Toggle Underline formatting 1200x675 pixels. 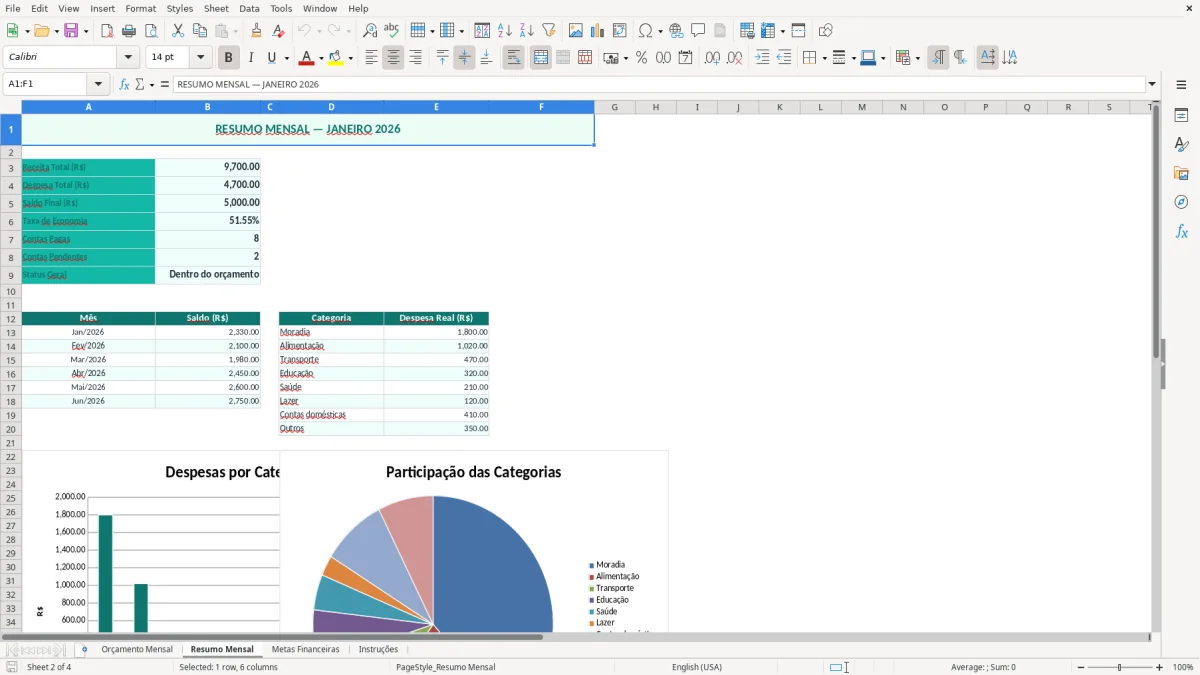point(271,58)
